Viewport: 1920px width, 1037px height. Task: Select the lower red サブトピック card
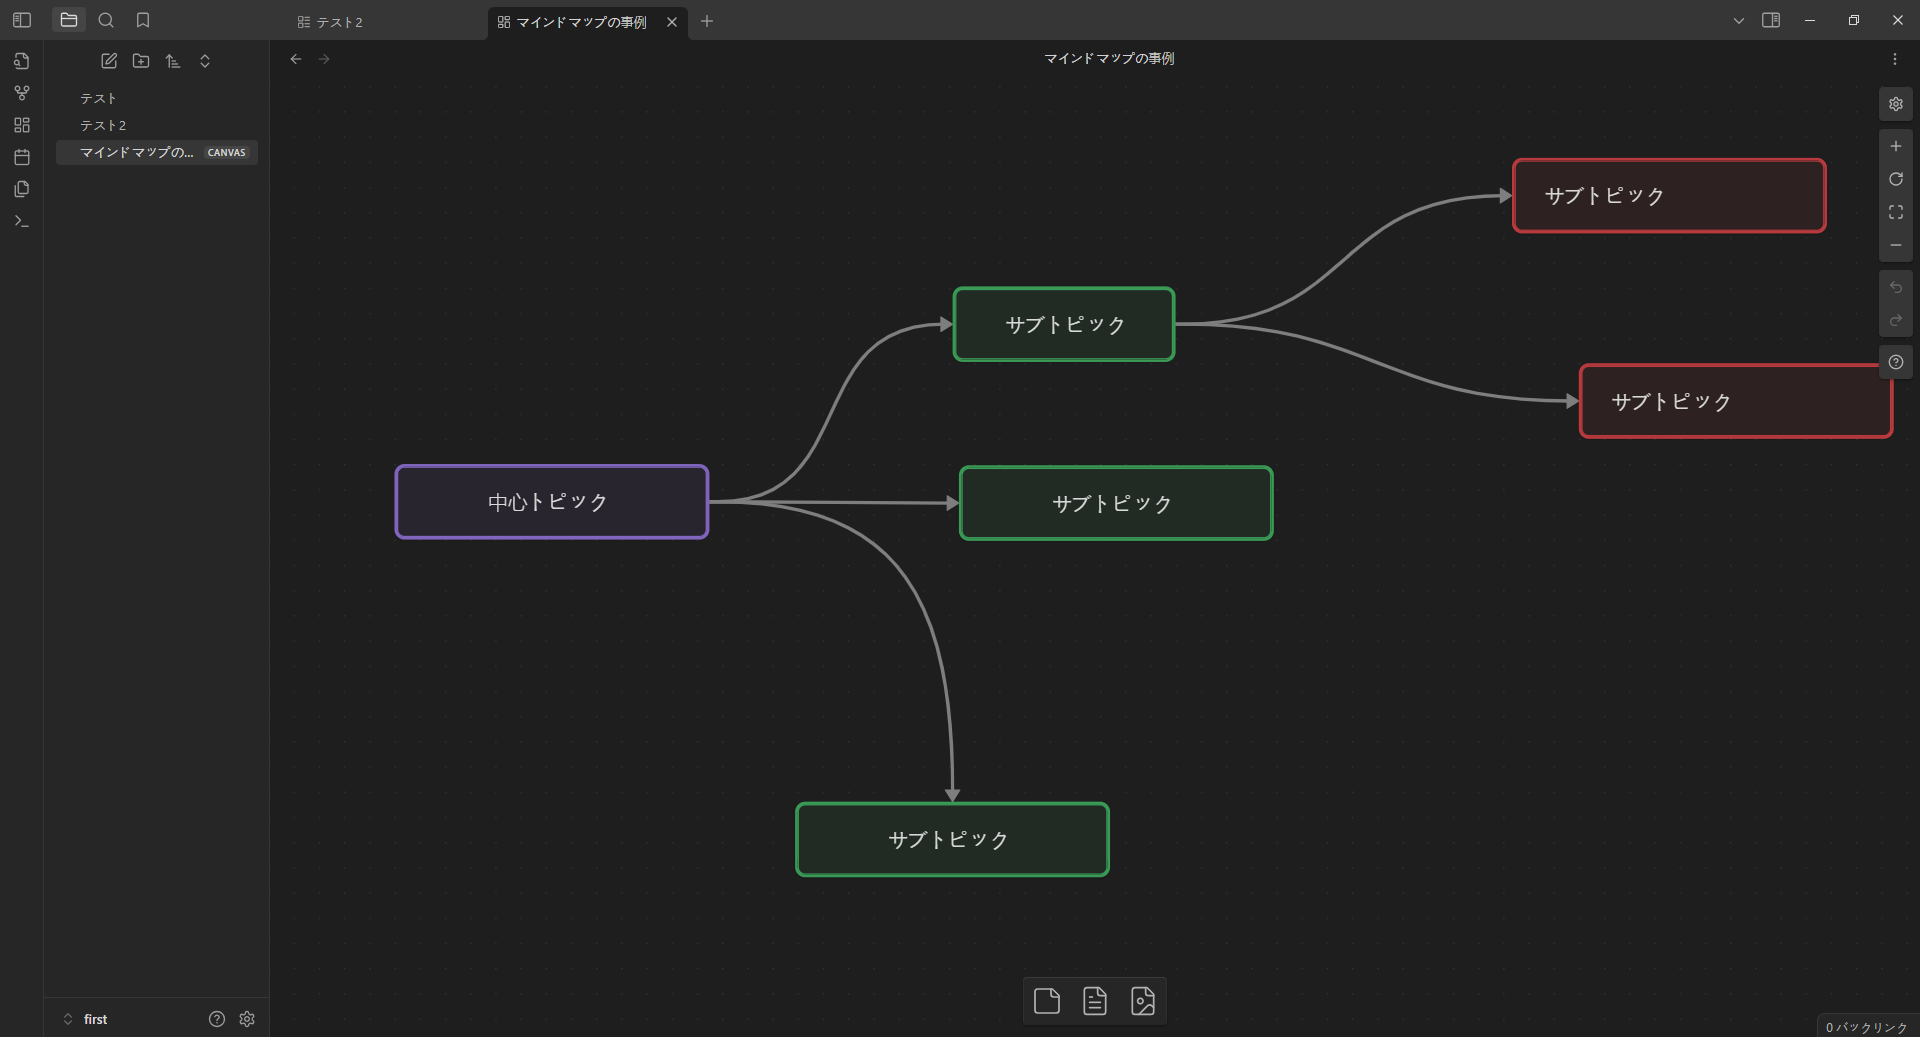point(1735,401)
